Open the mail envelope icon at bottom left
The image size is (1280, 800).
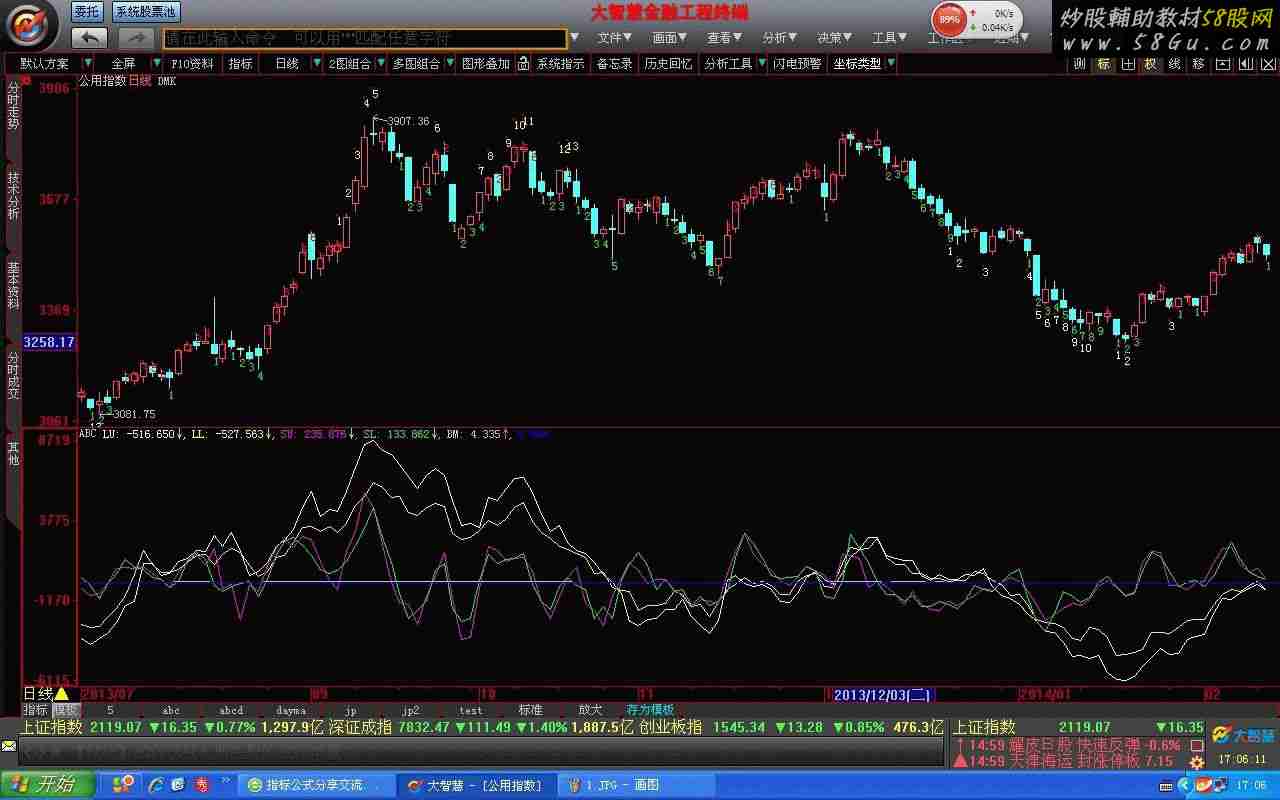pyautogui.click(x=9, y=746)
